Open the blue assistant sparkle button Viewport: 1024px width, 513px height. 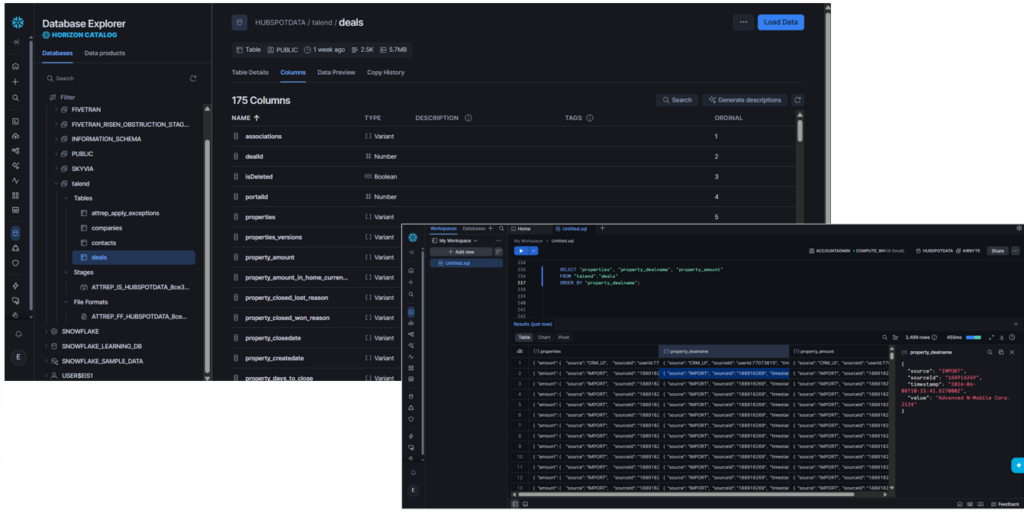[1017, 465]
